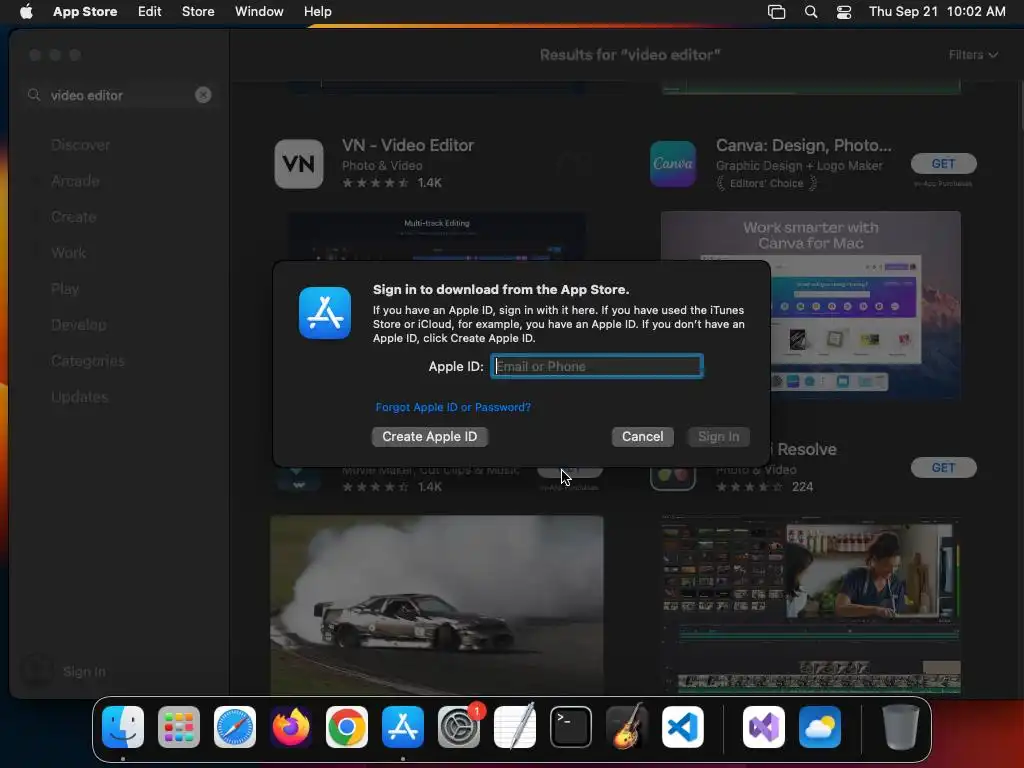
Task: Click the greyed Sign In dialog button
Action: tap(718, 436)
